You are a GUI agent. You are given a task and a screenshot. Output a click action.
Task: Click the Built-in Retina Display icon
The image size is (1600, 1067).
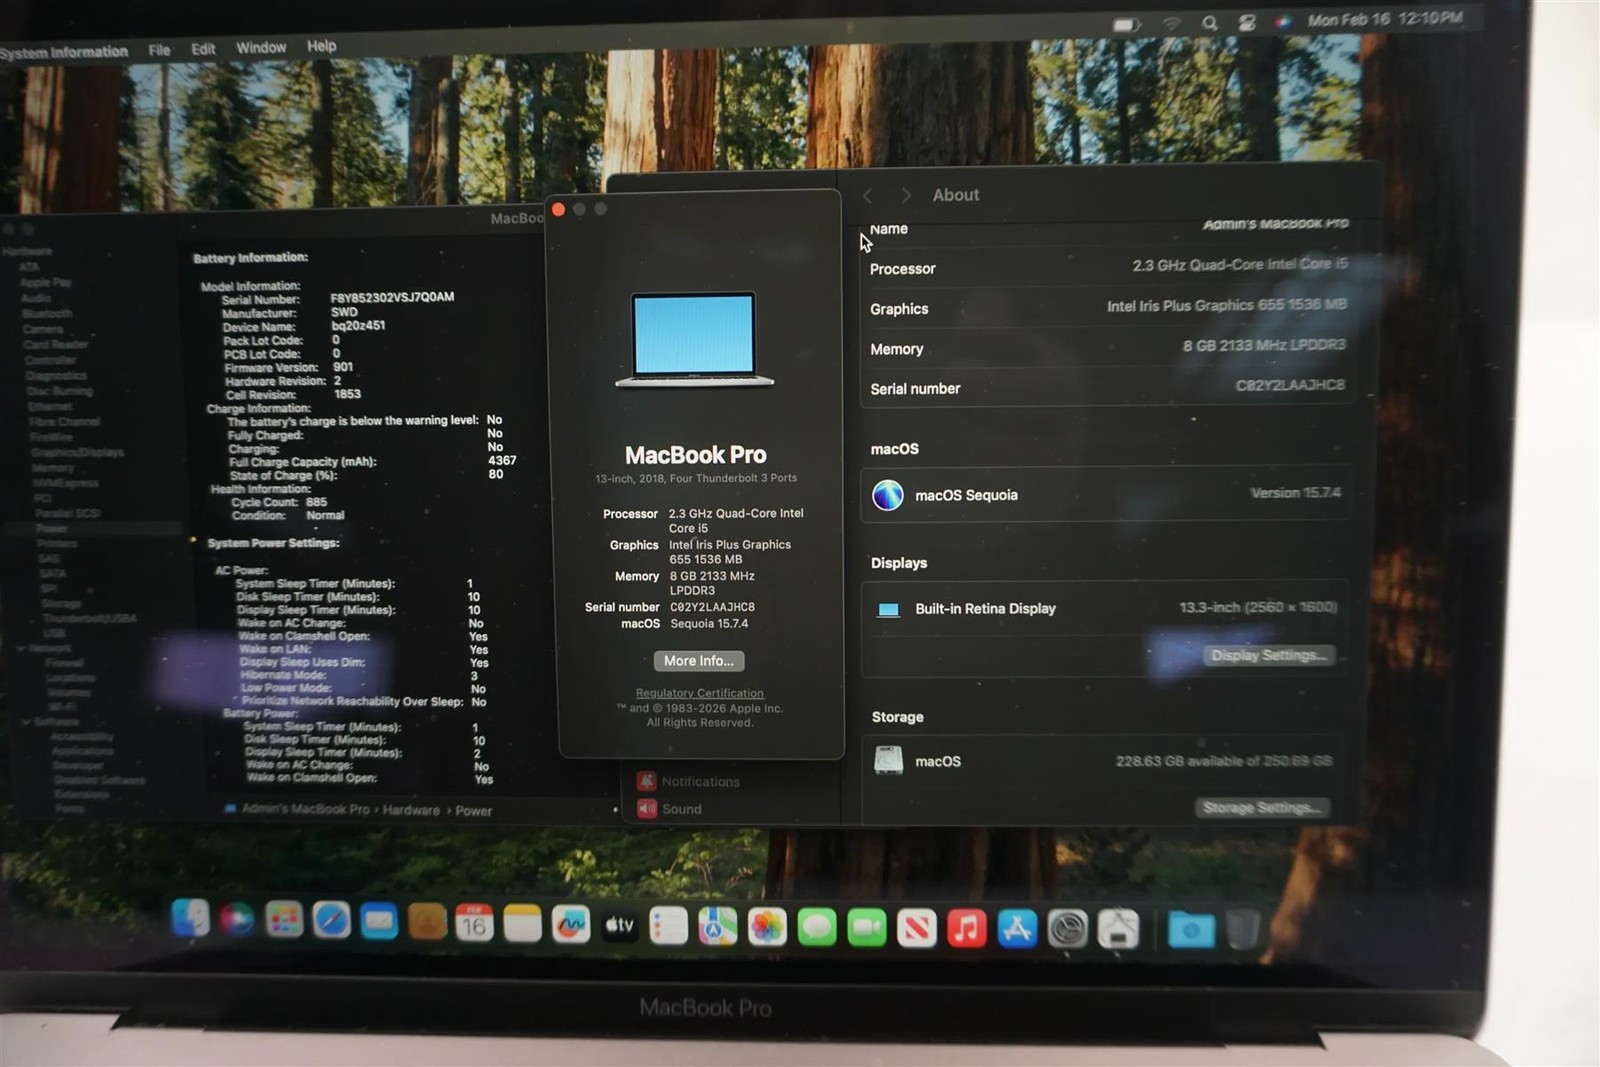click(888, 609)
